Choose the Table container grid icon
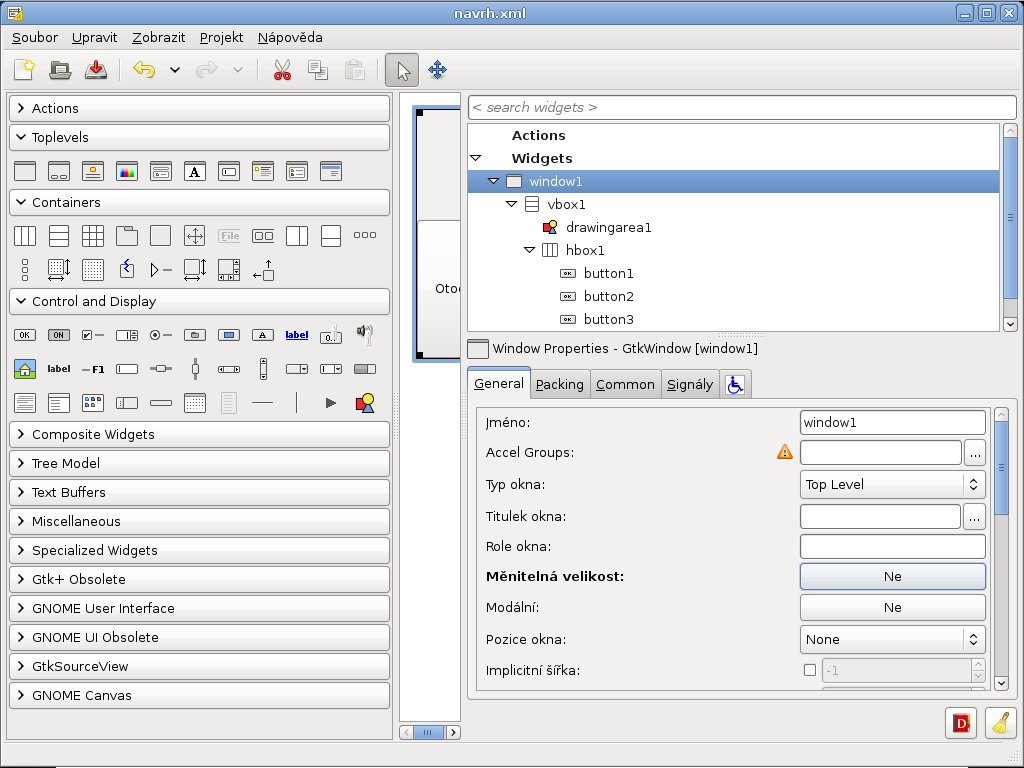Screen dimensions: 1024x768 coord(93,236)
